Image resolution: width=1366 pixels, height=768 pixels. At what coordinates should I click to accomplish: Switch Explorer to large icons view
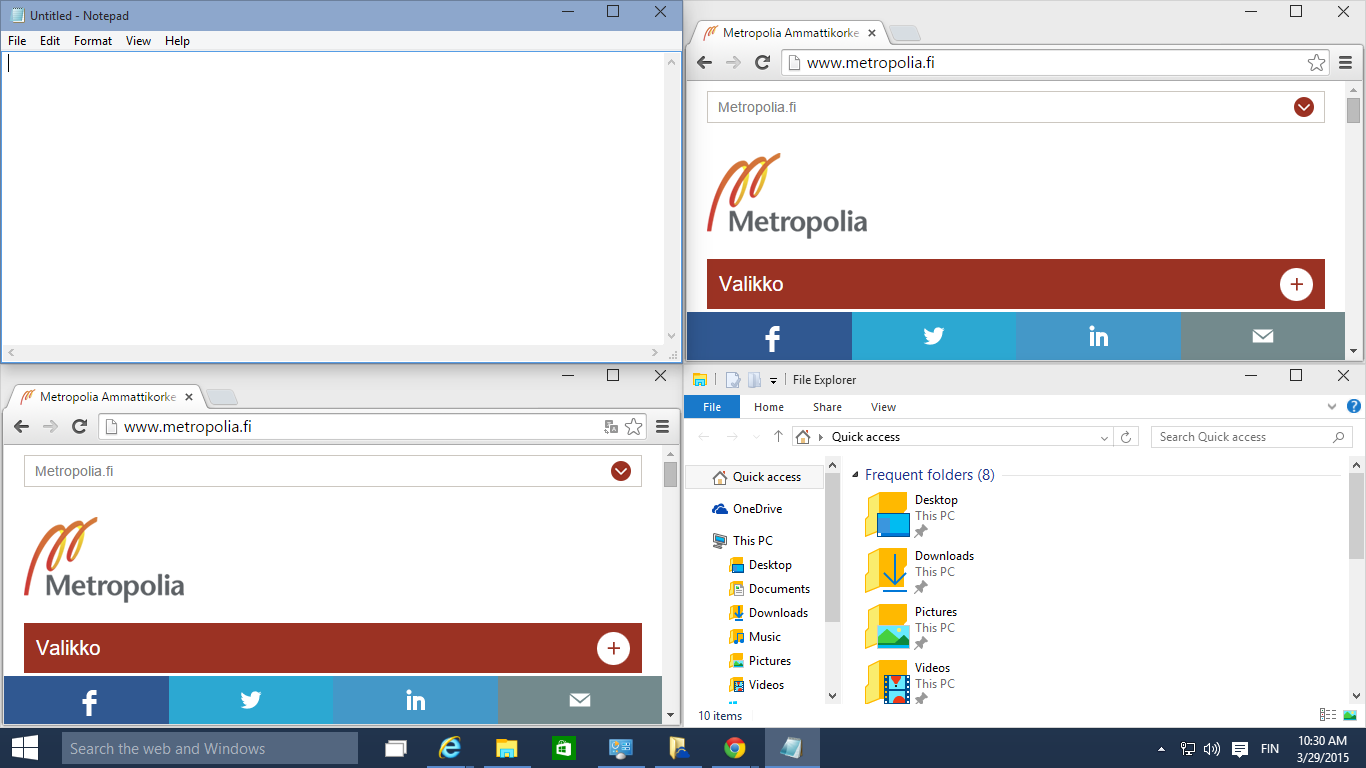1350,715
